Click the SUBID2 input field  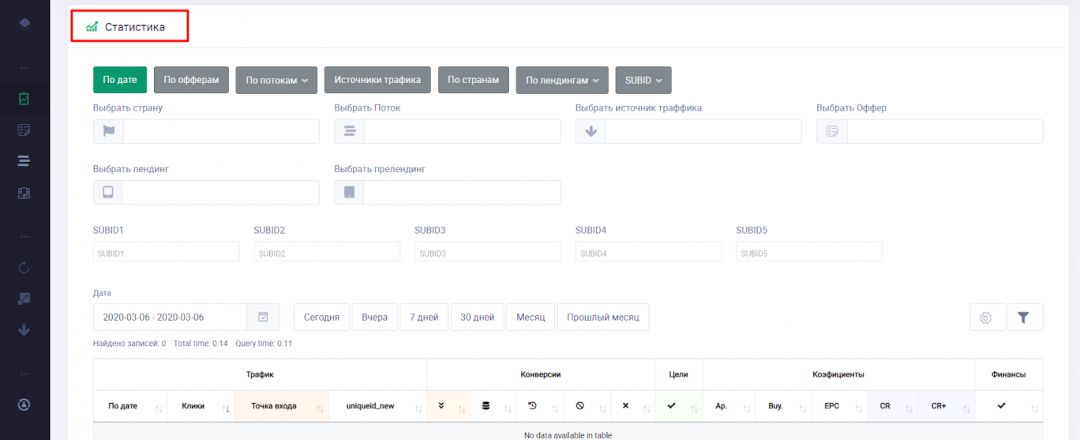326,253
